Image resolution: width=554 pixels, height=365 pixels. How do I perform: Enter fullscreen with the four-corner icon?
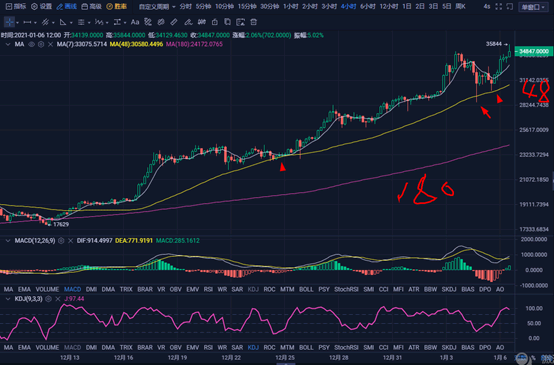coord(499,6)
